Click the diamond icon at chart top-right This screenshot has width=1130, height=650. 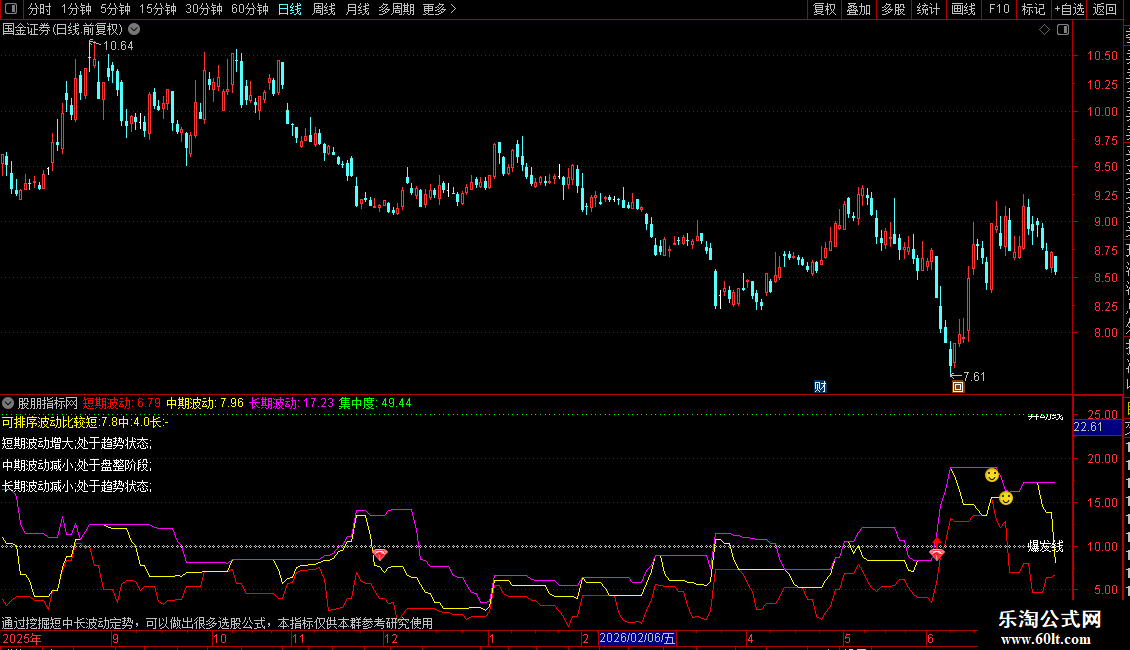[1044, 30]
